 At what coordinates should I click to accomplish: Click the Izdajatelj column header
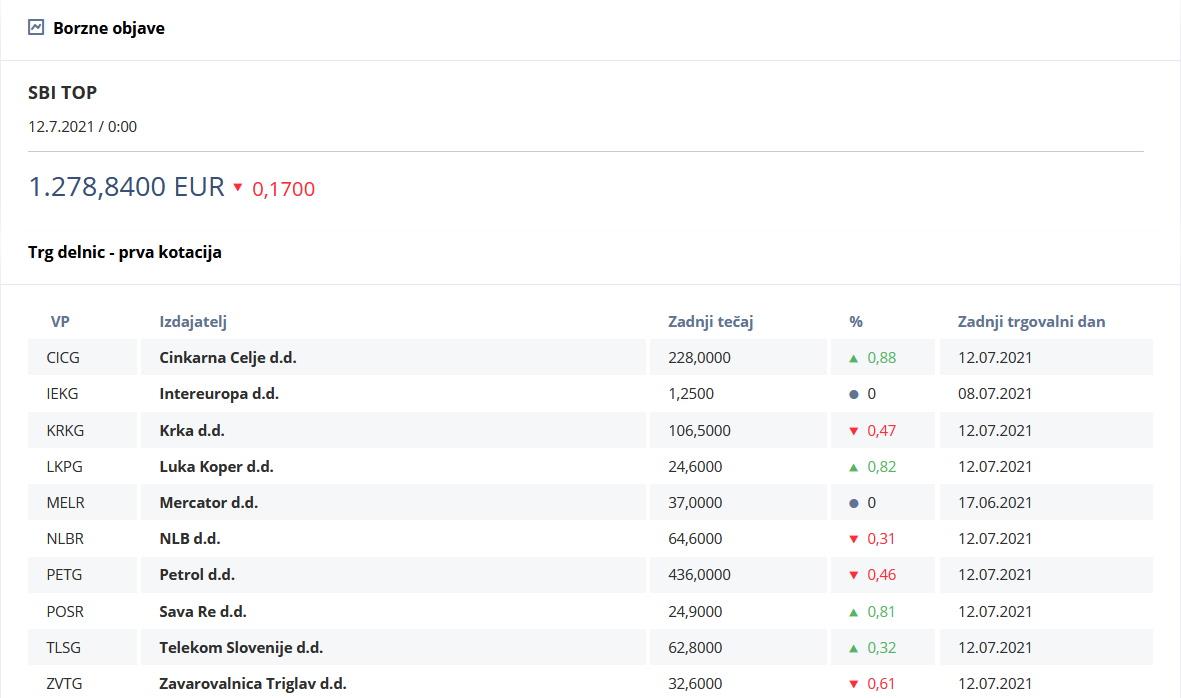click(x=193, y=322)
